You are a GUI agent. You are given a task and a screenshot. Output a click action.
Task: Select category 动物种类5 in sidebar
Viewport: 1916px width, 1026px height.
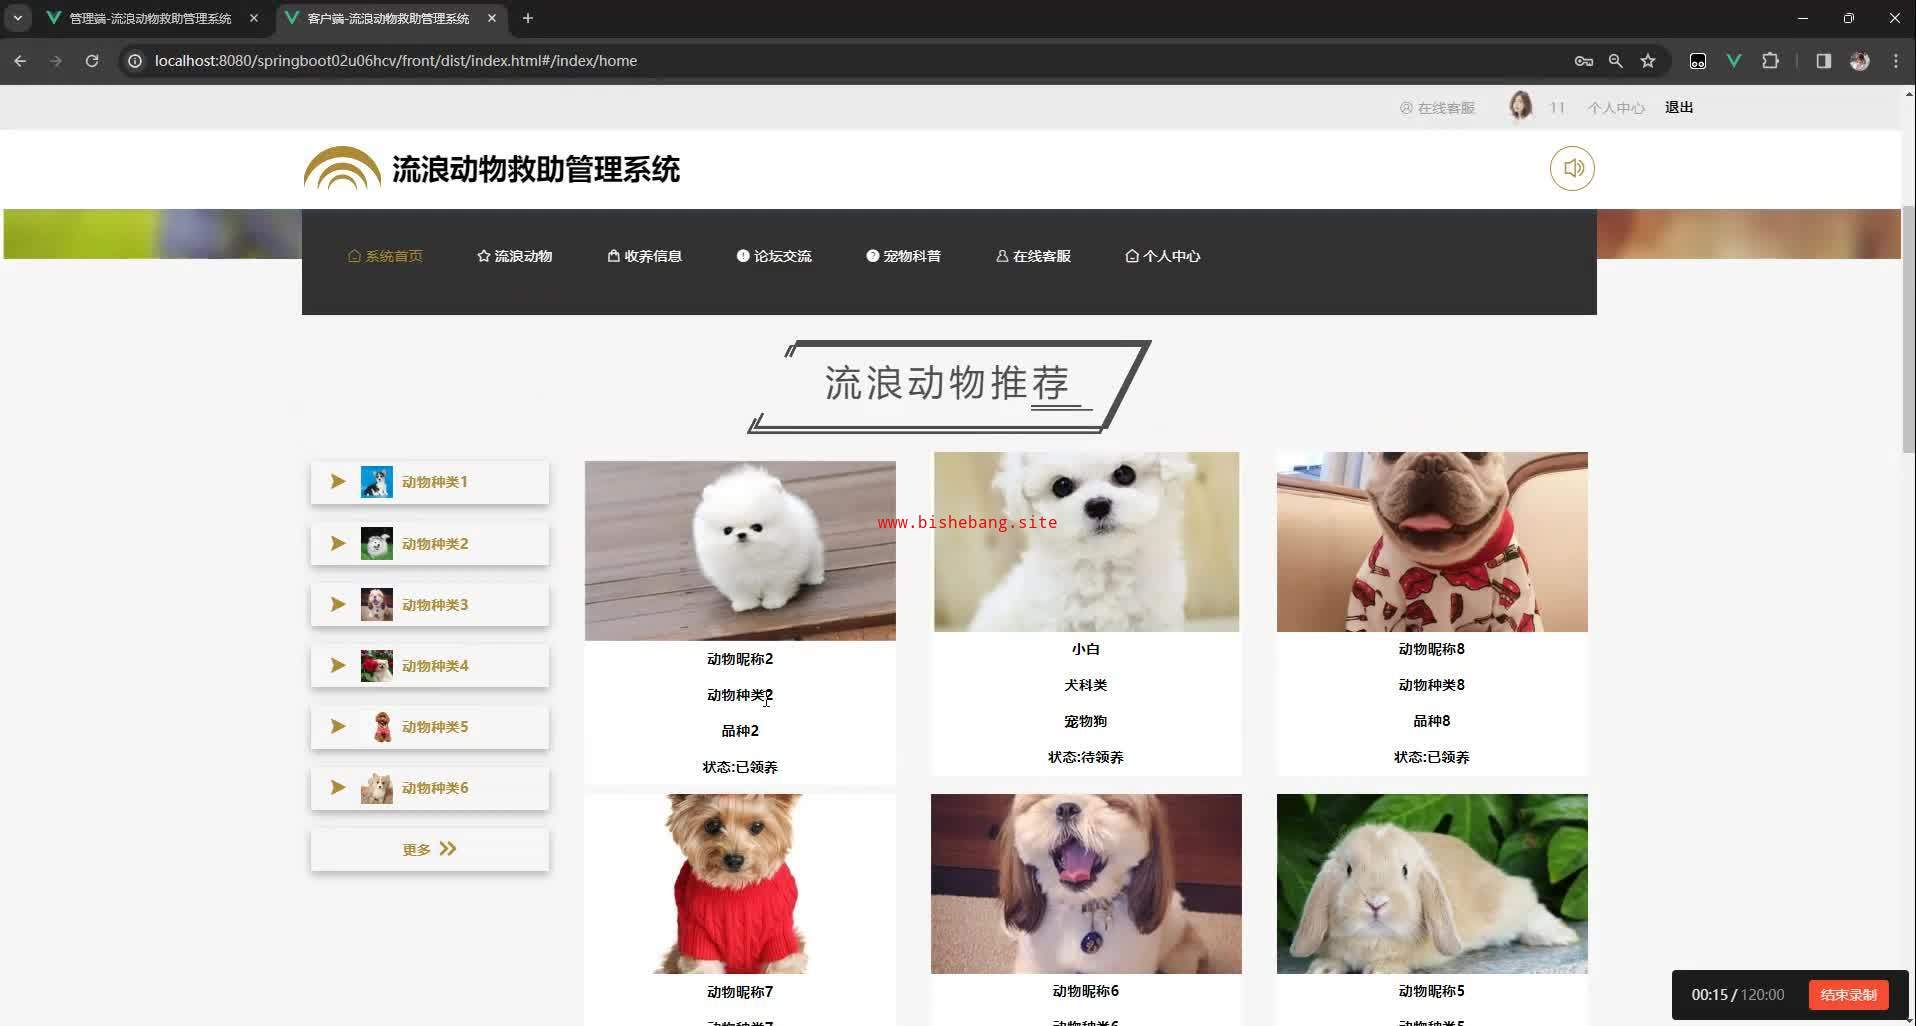click(x=430, y=727)
